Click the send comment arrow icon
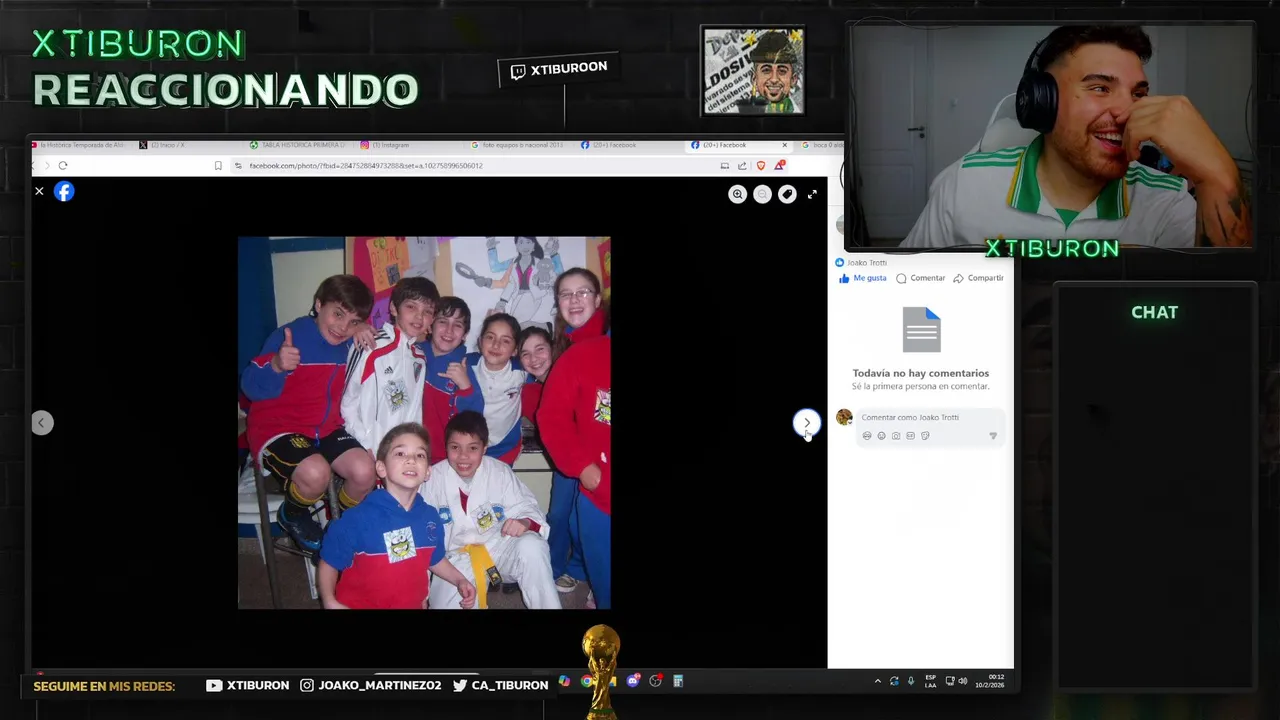Screen dimensions: 1280x720 993,436
